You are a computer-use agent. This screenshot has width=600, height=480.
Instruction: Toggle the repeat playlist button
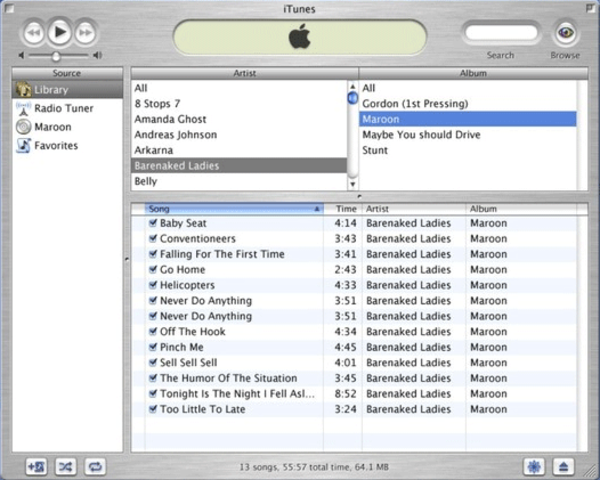click(x=95, y=467)
